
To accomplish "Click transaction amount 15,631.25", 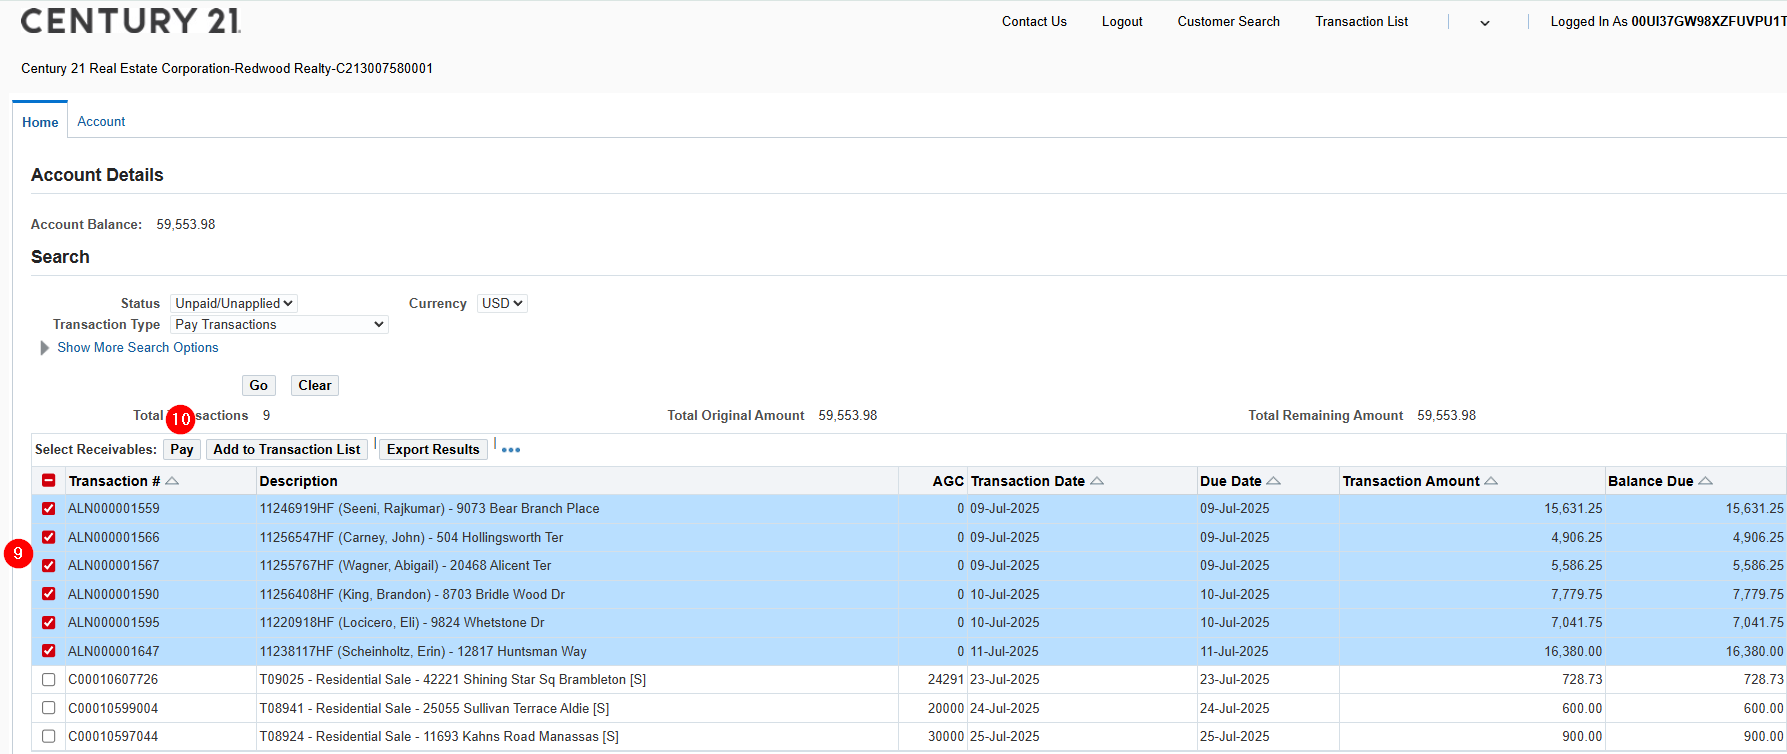I will 1573,508.
